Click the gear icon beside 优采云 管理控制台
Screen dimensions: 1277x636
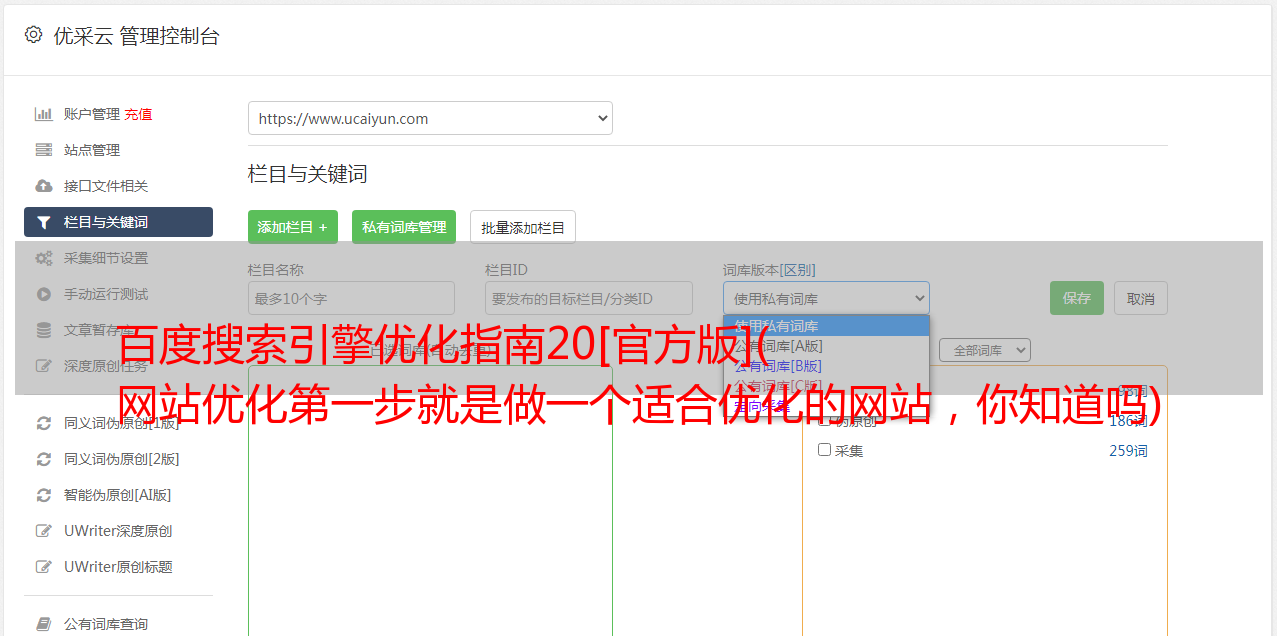33,35
